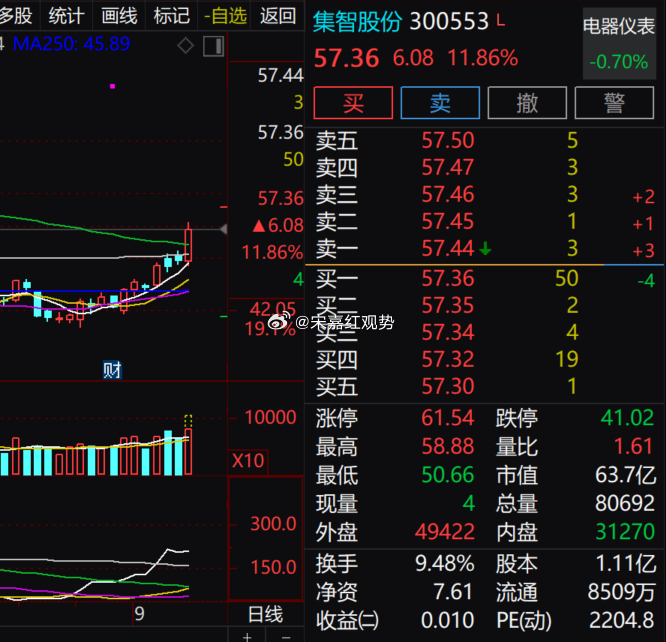The height and width of the screenshot is (642, 666).
Task: Click the magenta dot on chart
Action: 113,86
